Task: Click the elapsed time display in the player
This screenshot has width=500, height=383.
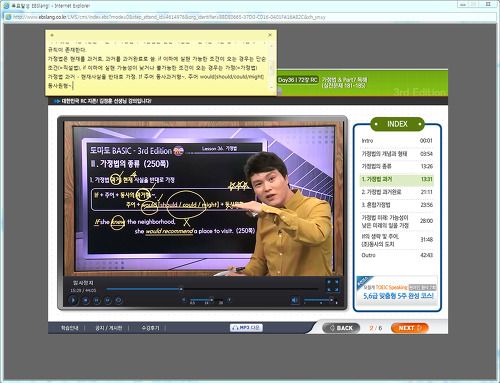Action: [83, 290]
